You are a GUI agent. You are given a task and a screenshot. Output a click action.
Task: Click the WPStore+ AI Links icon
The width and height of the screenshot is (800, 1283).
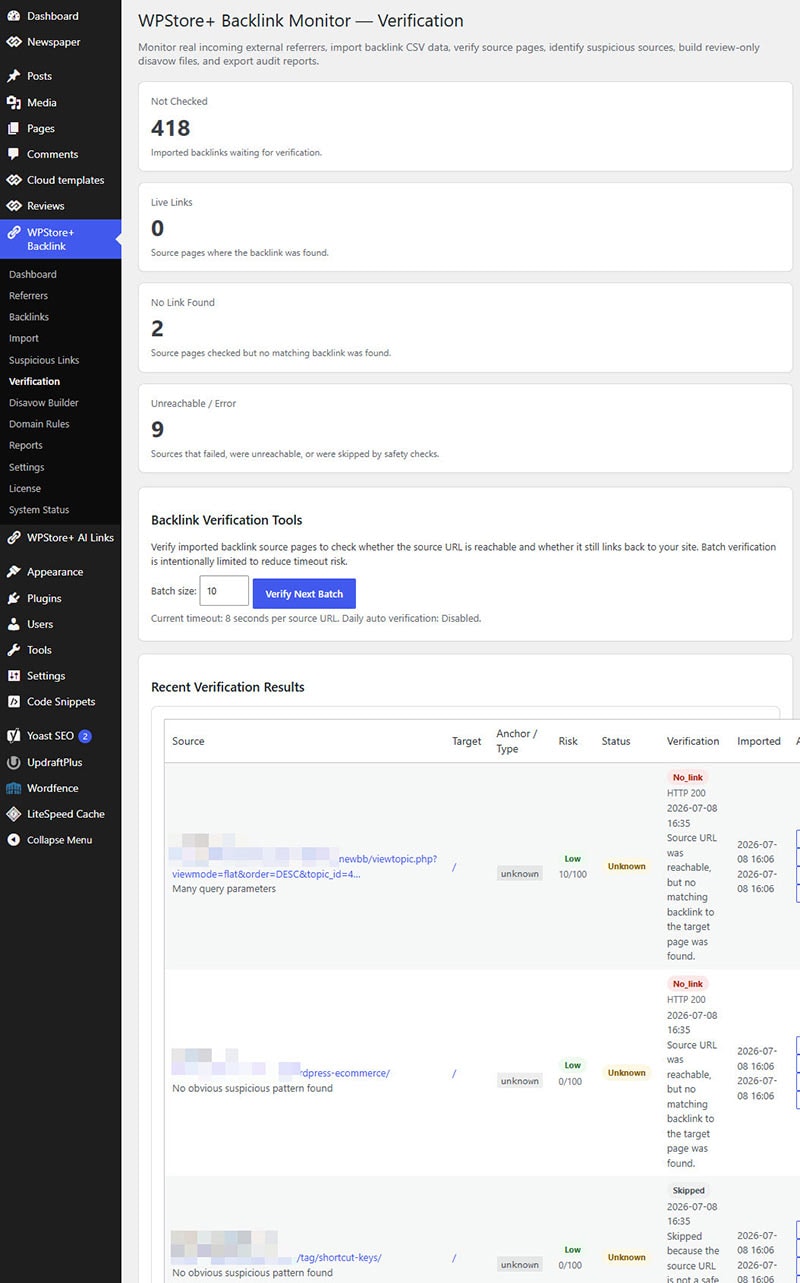14,537
